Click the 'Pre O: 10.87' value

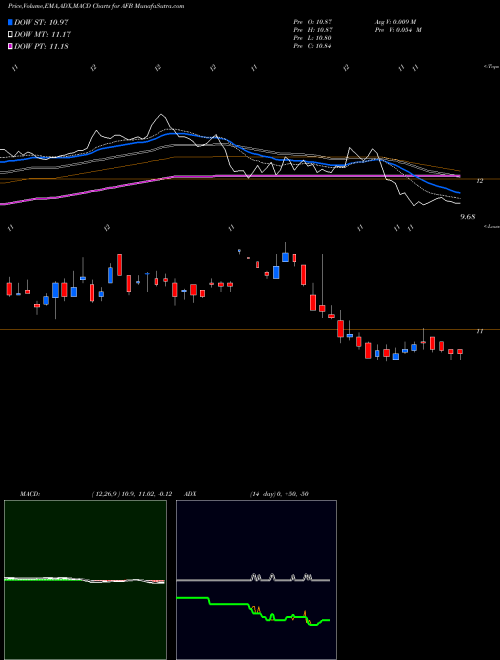pos(312,21)
